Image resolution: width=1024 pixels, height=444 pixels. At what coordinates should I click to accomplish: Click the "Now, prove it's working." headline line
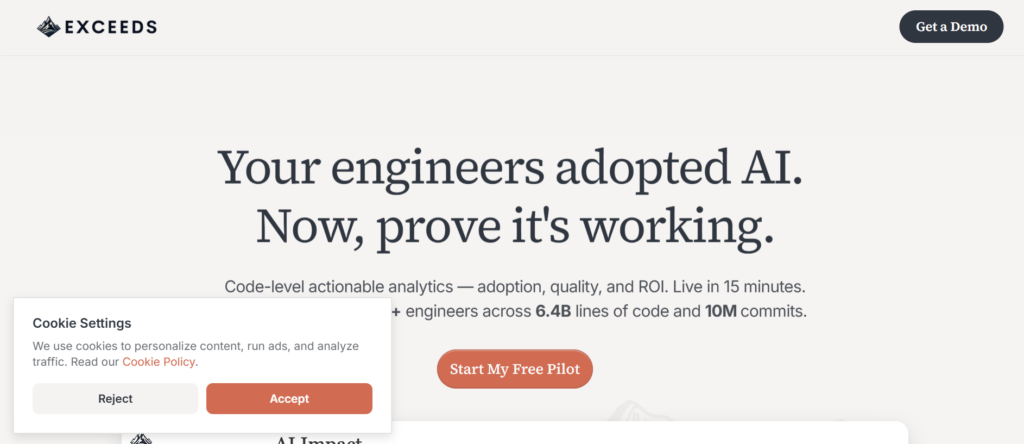point(515,226)
